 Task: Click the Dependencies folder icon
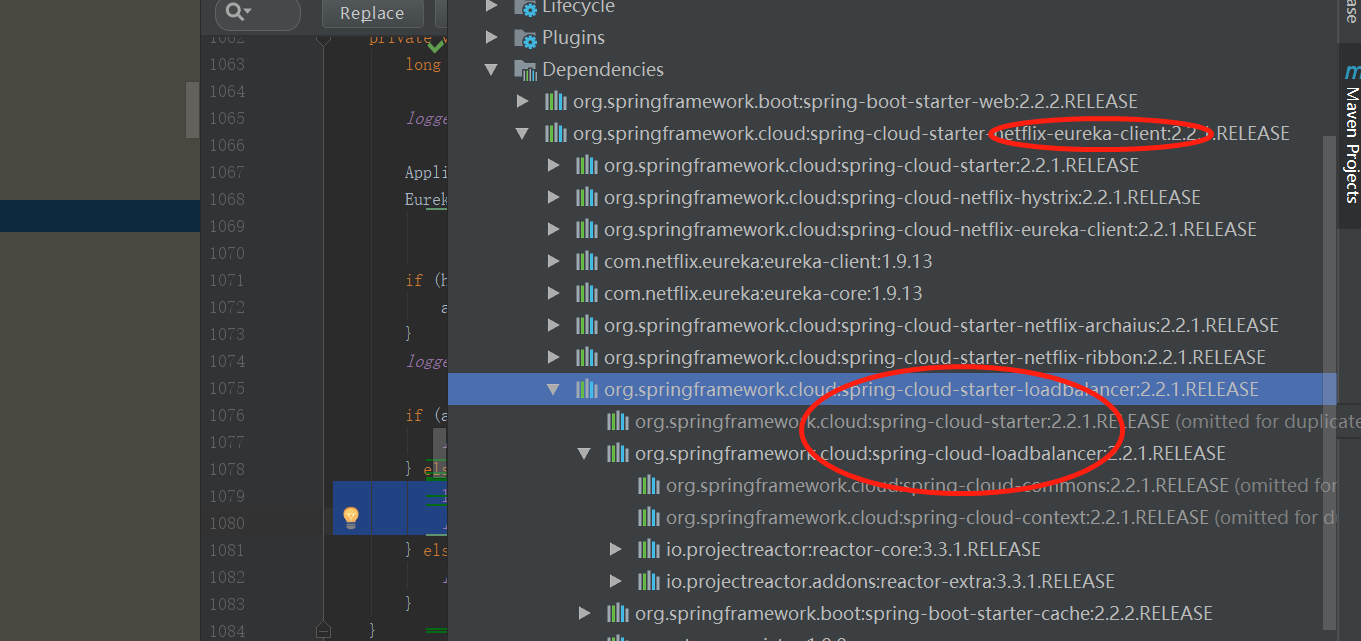pyautogui.click(x=525, y=70)
